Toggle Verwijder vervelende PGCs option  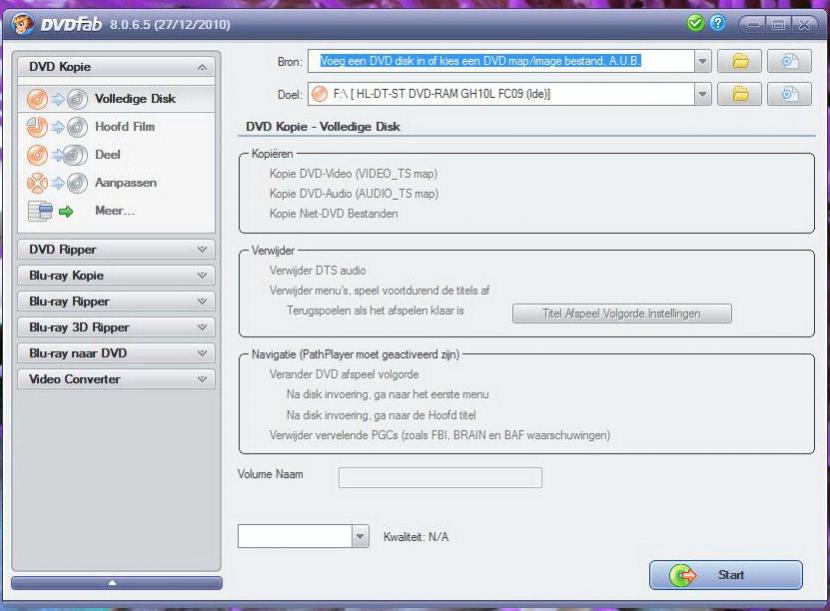pos(439,435)
